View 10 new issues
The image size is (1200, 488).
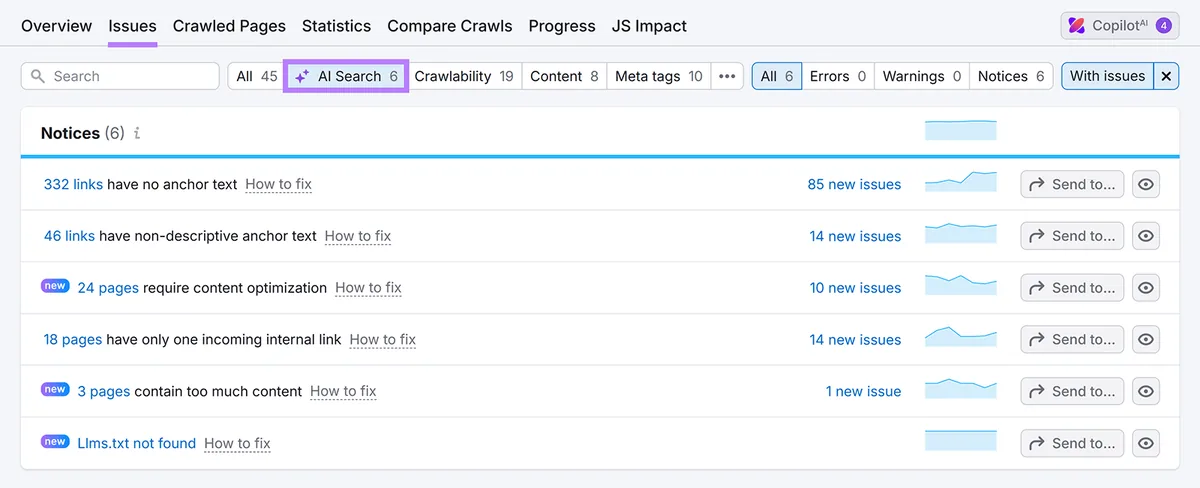pyautogui.click(x=855, y=288)
